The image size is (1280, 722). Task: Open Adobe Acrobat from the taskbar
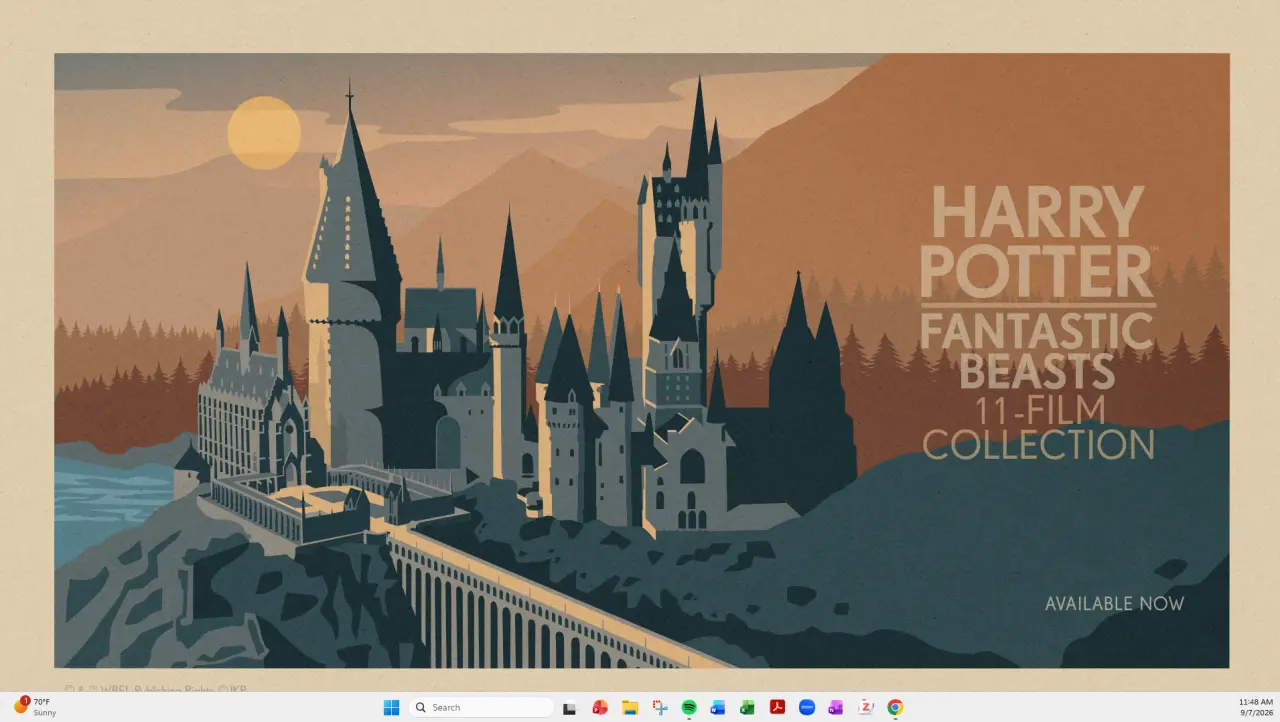click(777, 707)
